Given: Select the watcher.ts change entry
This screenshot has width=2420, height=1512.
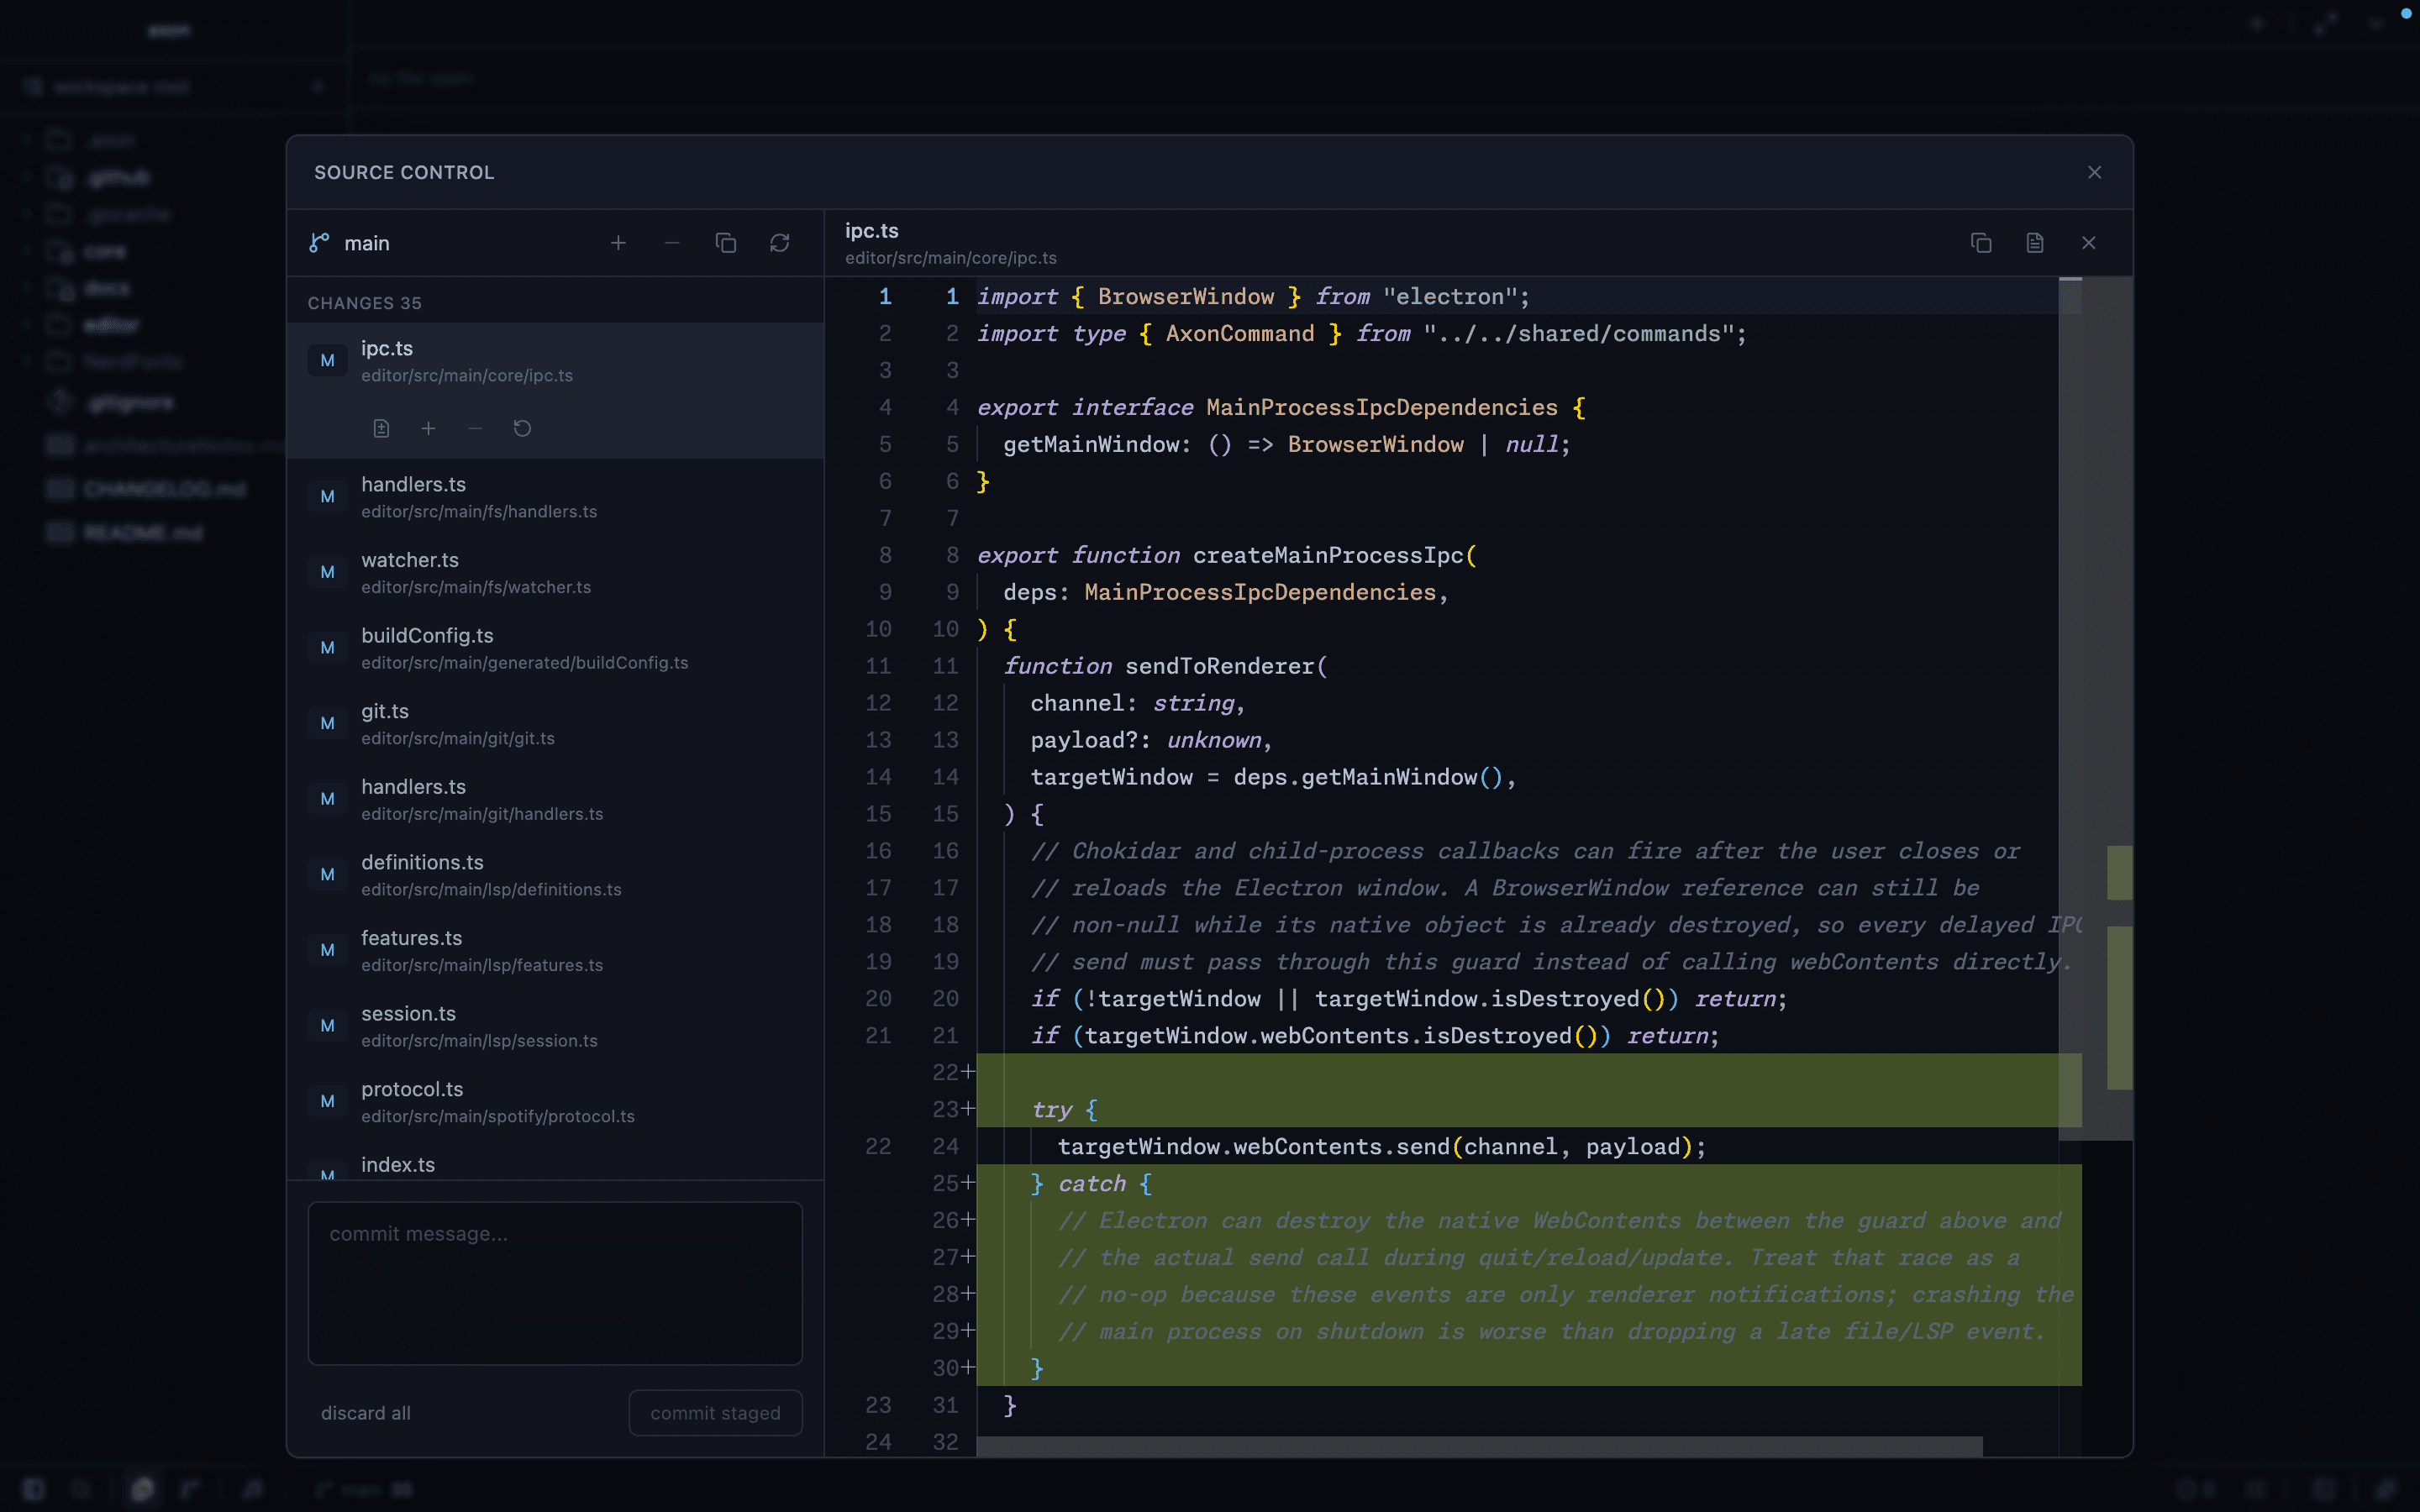Looking at the screenshot, I should coord(555,572).
